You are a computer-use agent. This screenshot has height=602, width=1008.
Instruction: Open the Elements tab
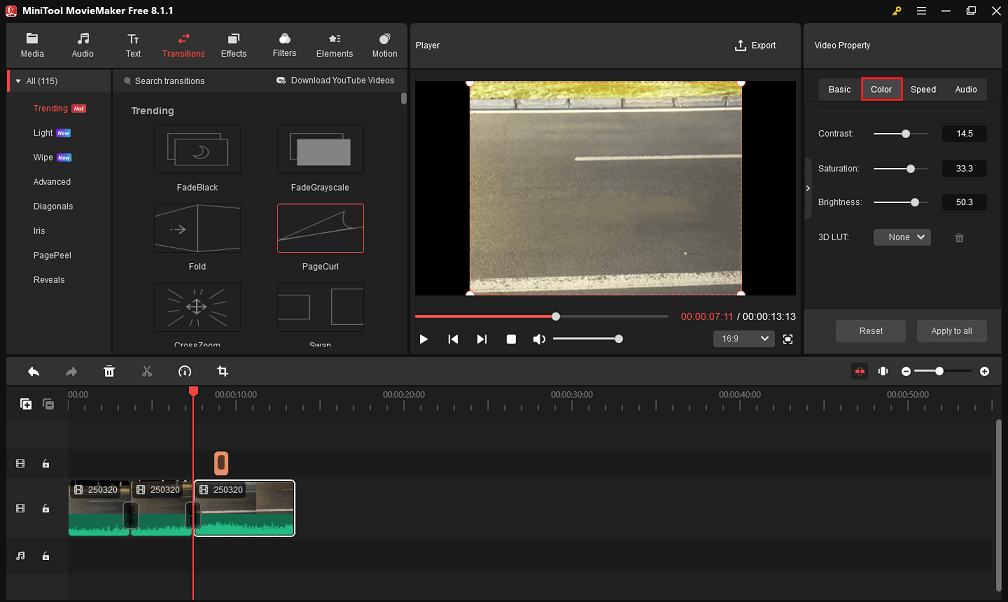click(x=334, y=46)
